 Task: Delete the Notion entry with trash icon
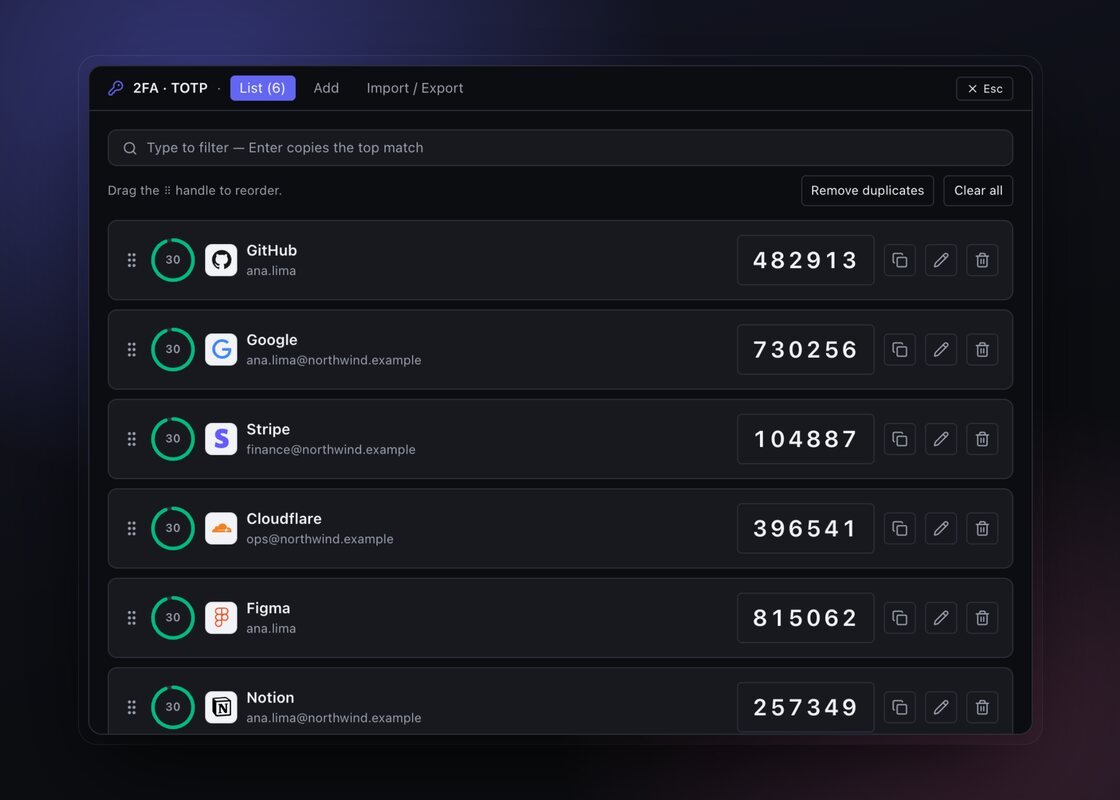pyautogui.click(x=982, y=707)
